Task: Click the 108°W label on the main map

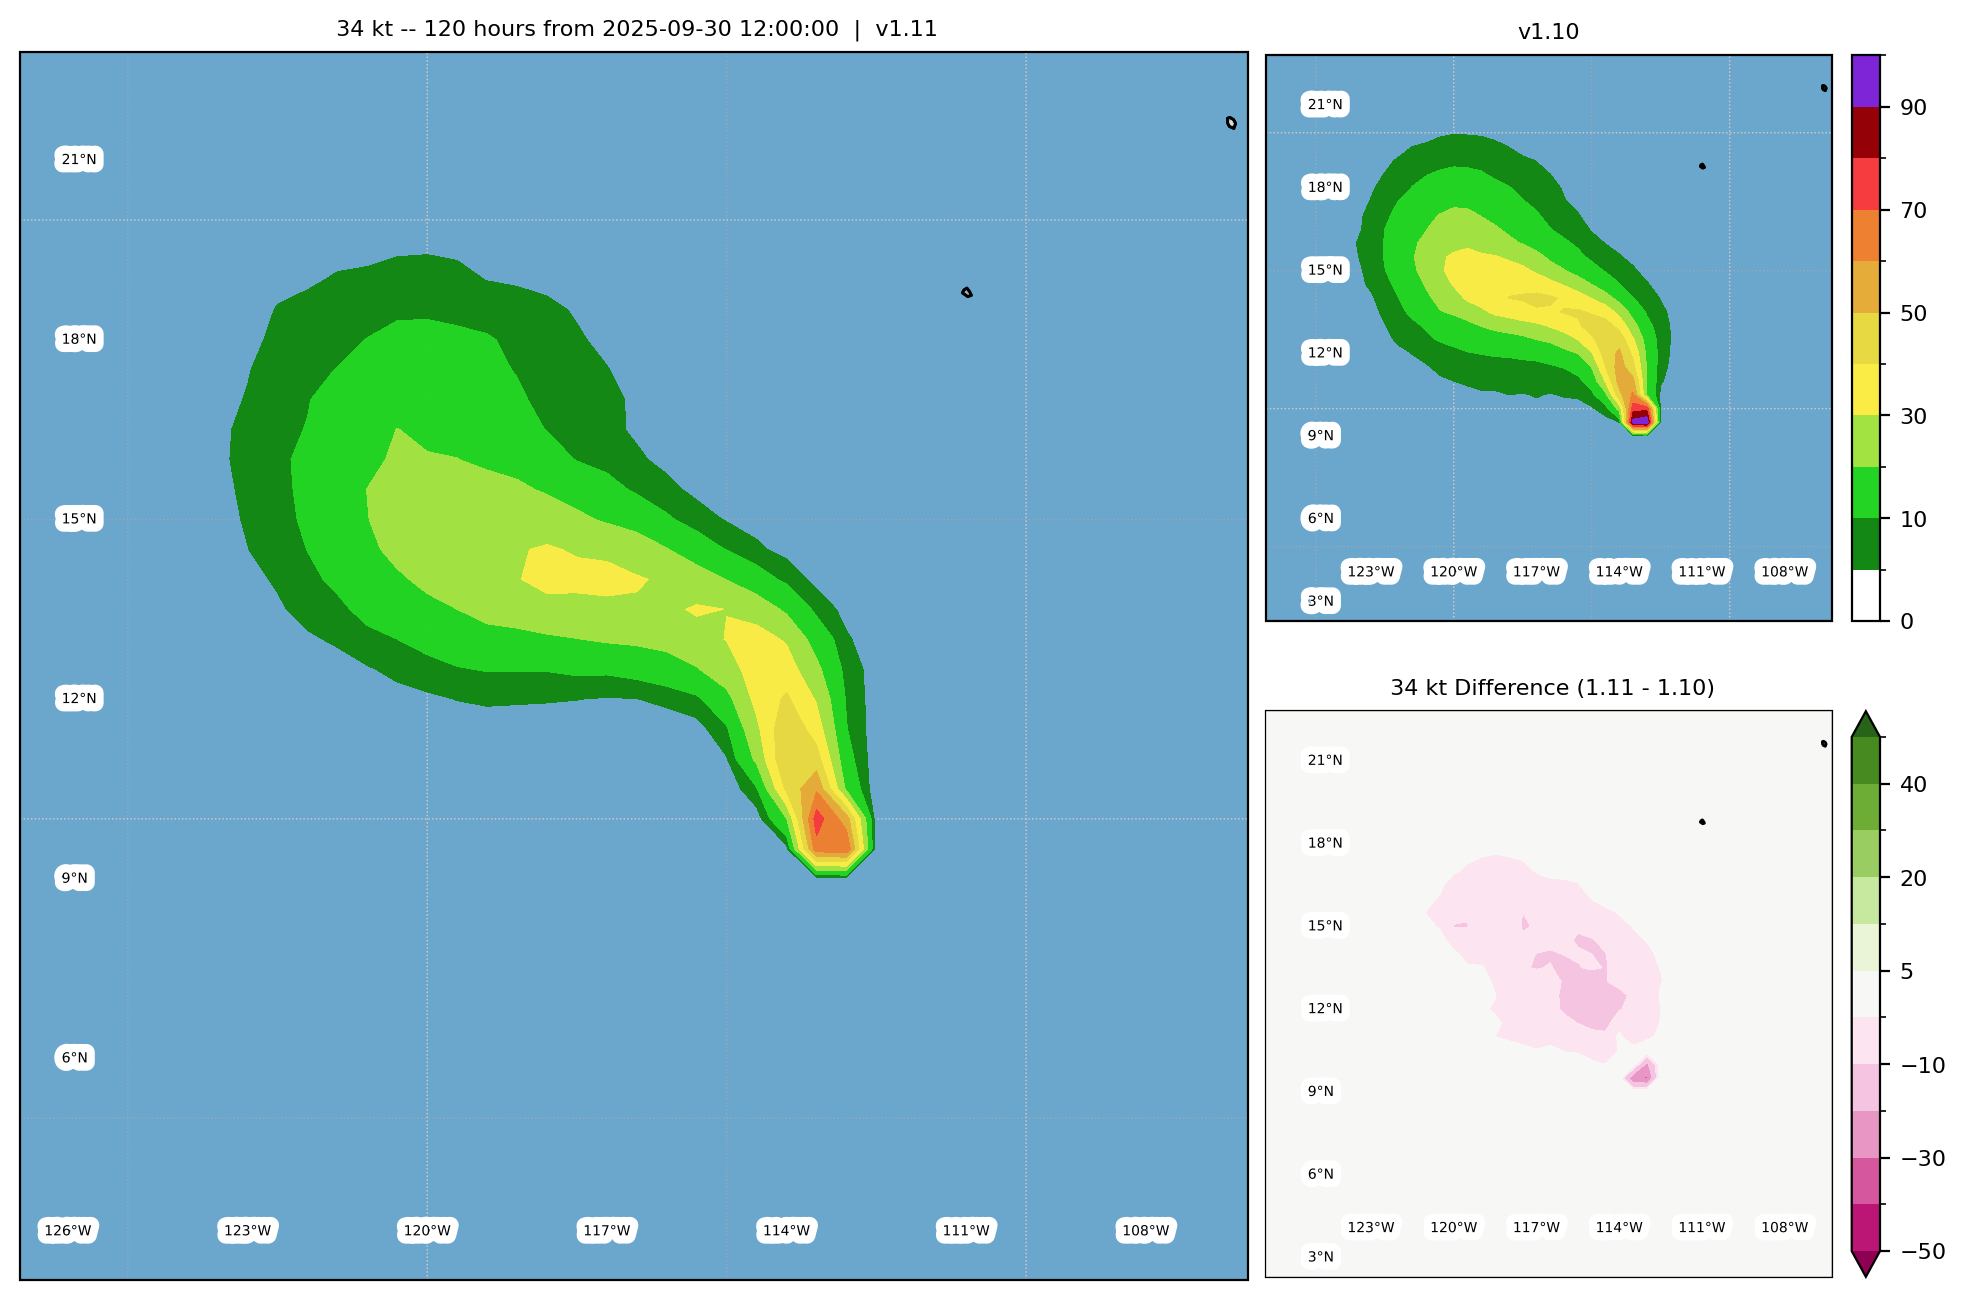Action: 1145,1230
